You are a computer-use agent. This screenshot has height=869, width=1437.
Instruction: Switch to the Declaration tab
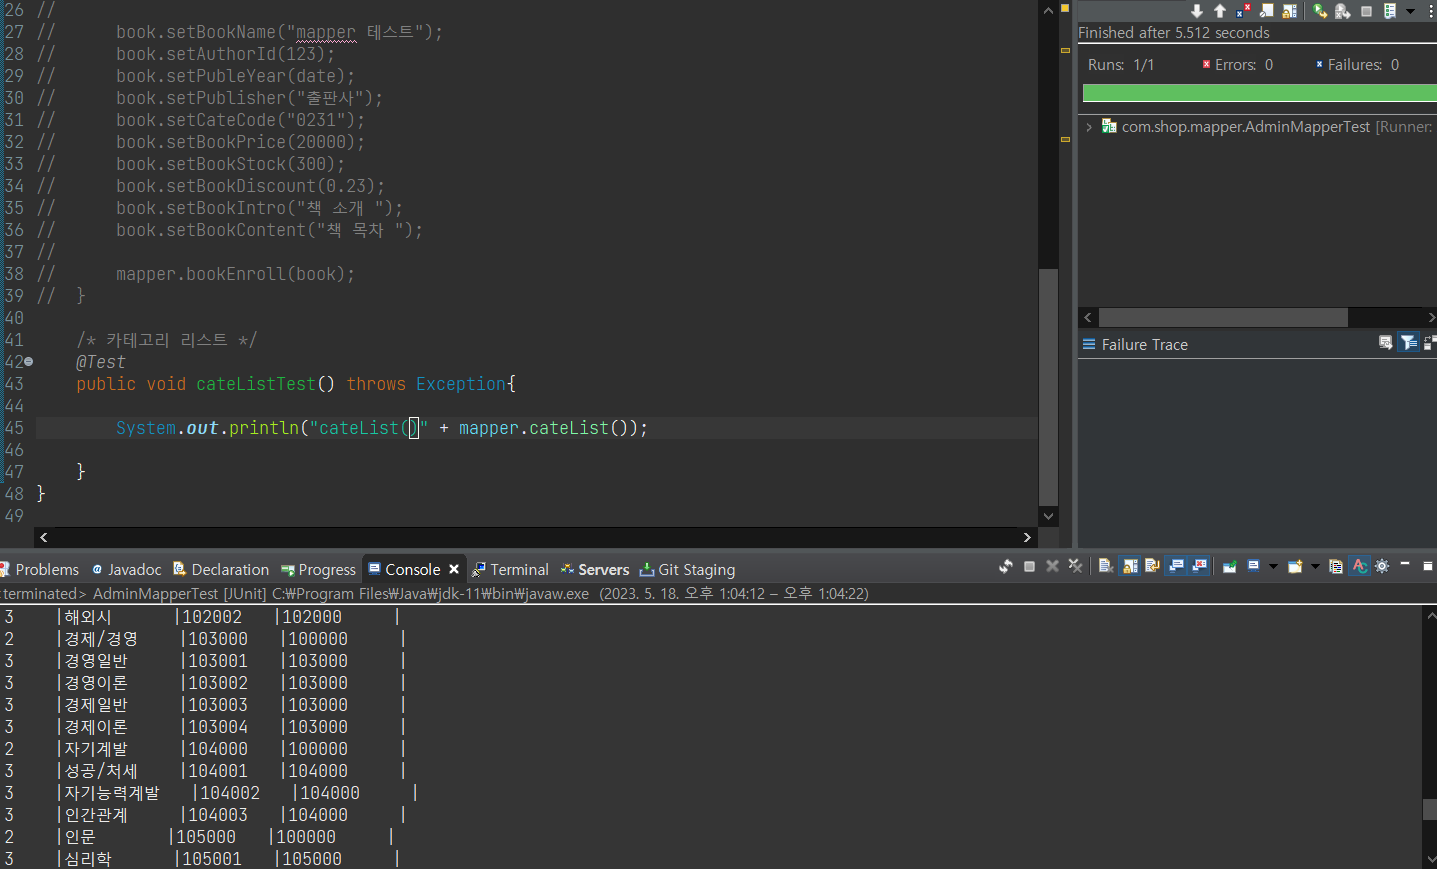(x=221, y=569)
